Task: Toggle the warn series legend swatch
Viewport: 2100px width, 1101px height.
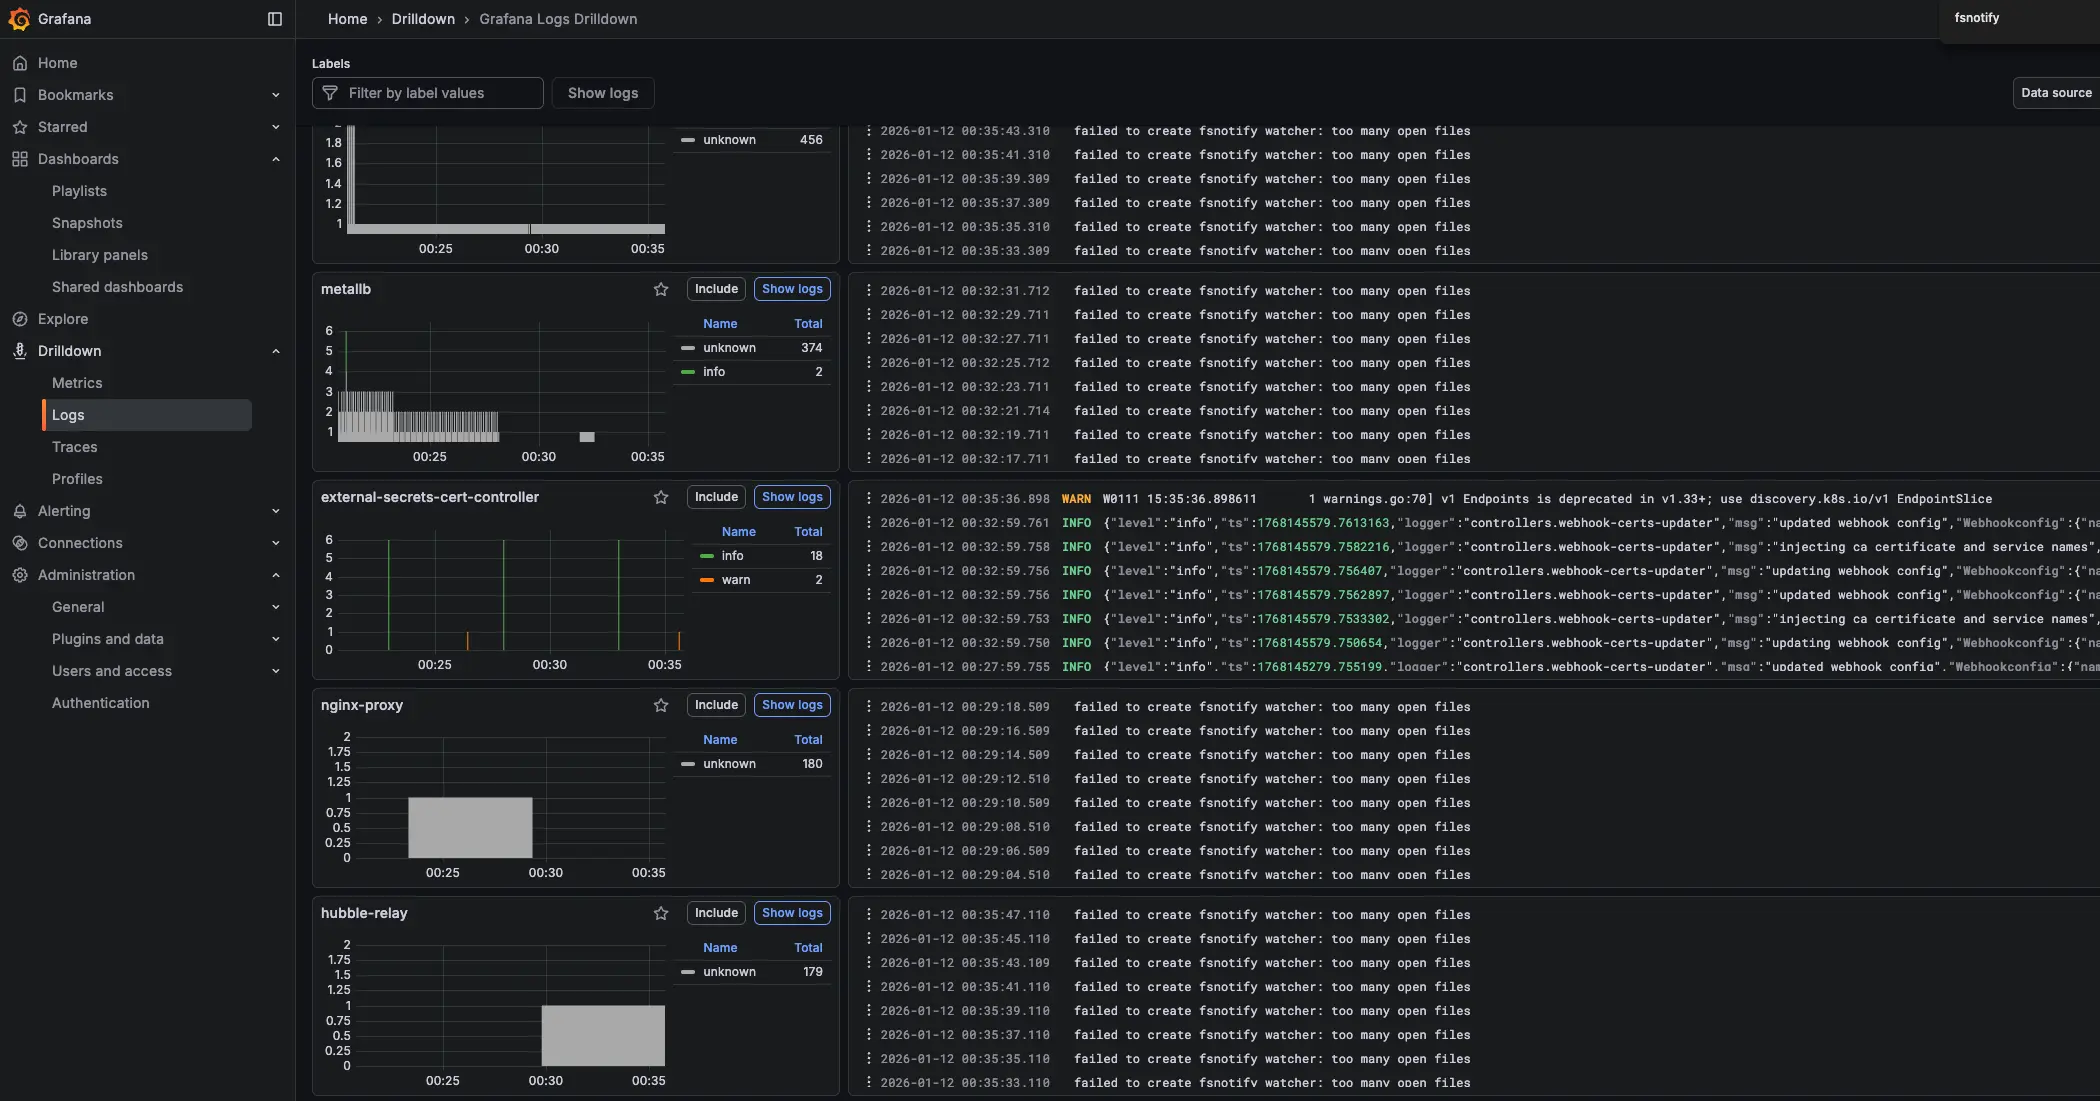Action: coord(707,580)
